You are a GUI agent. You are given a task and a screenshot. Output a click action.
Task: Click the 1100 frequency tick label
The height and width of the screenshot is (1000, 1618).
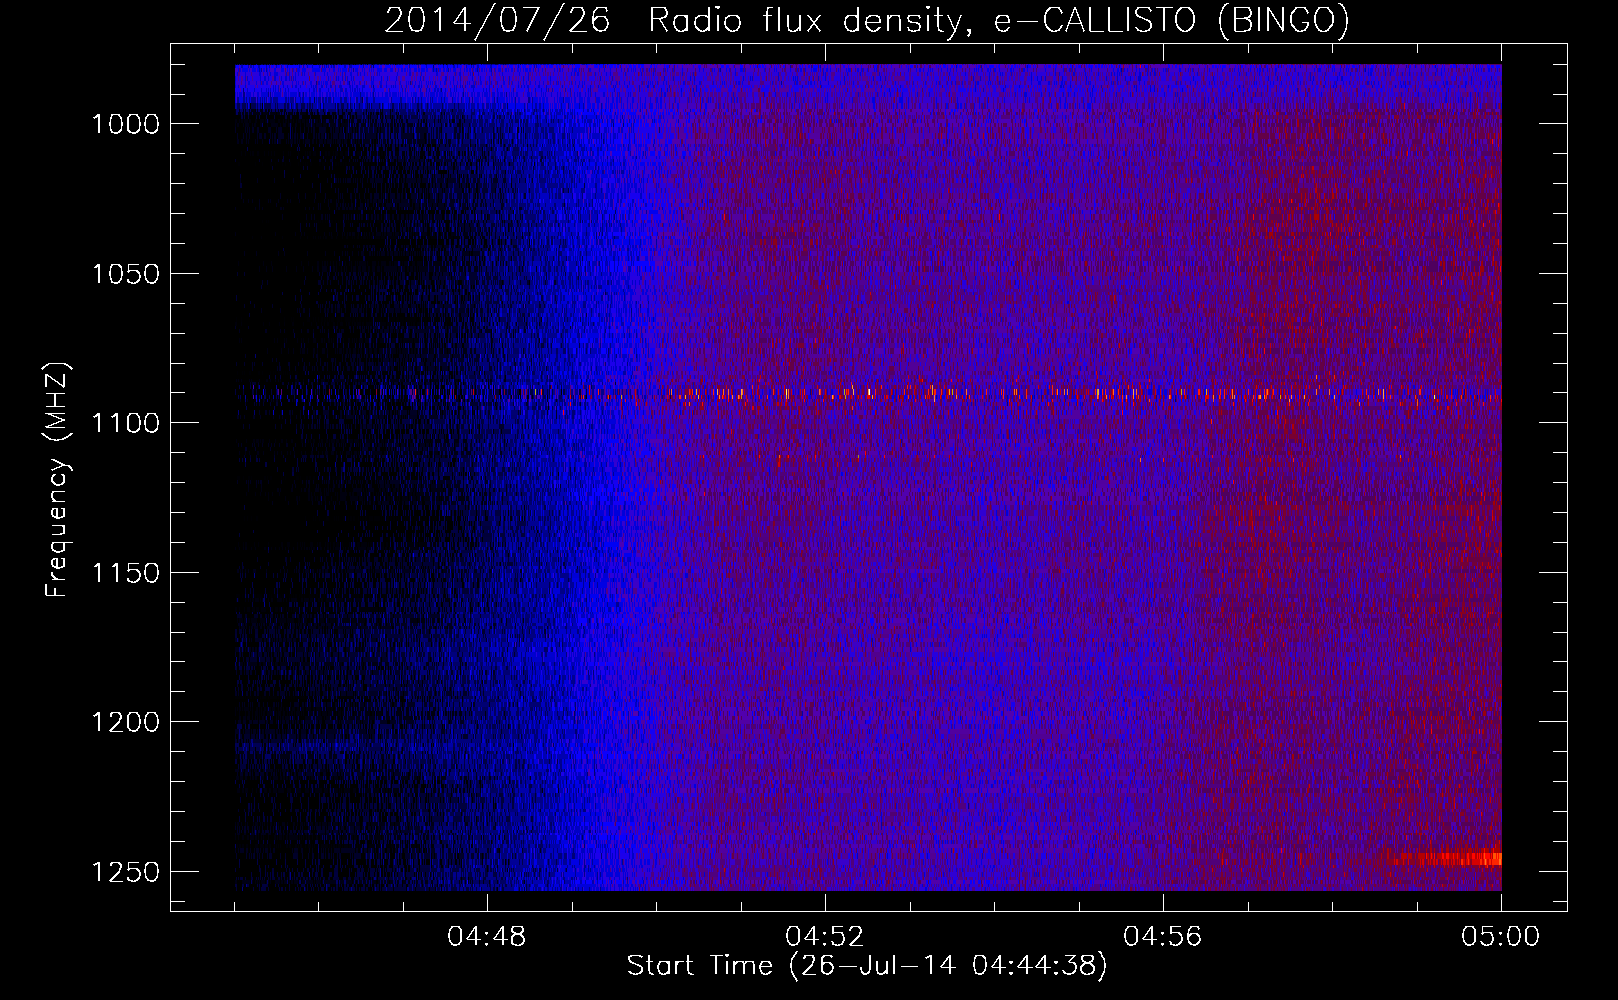[x=126, y=423]
